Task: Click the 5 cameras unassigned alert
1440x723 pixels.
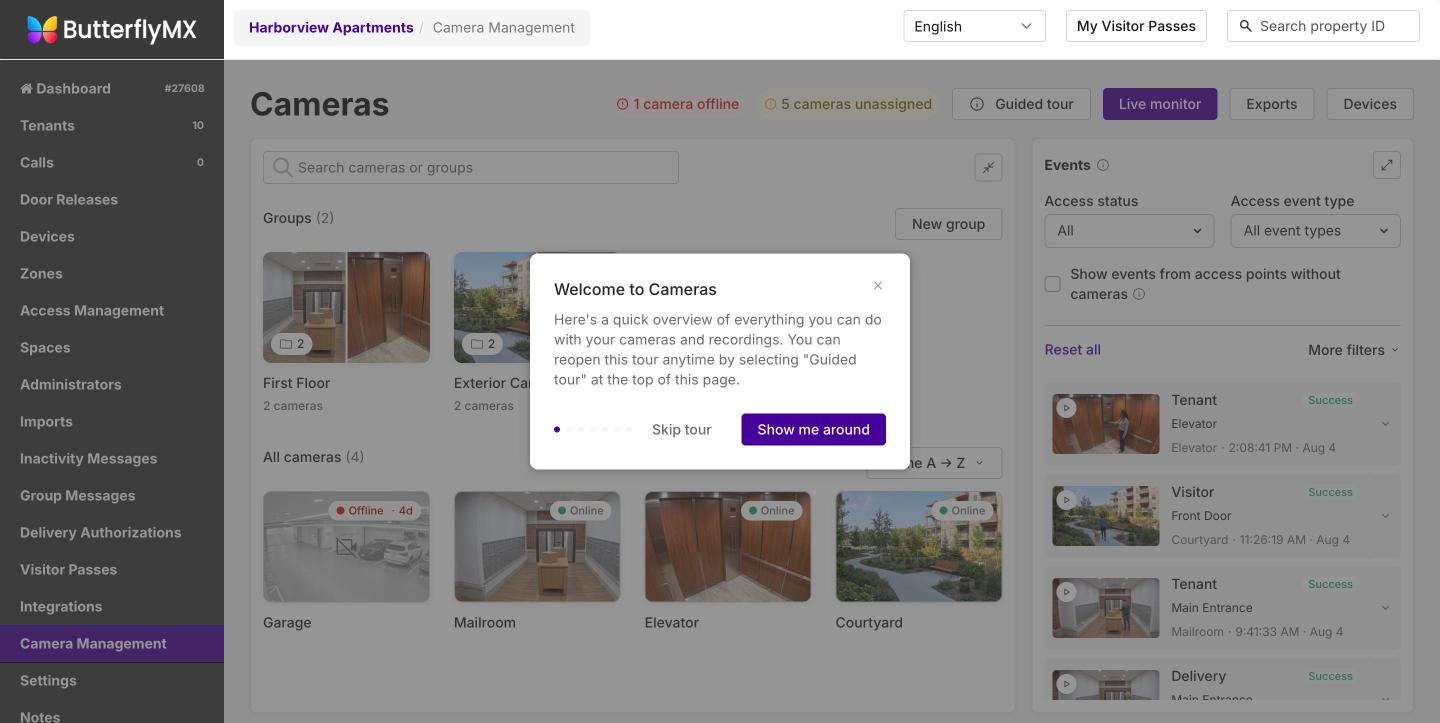Action: [x=847, y=104]
